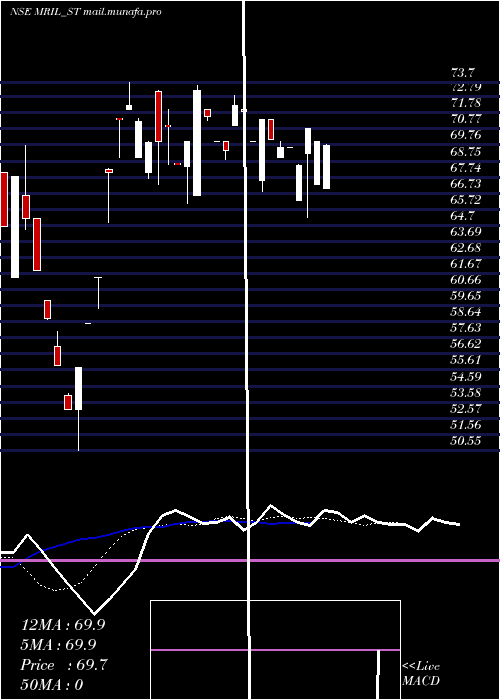This screenshot has height=700, width=500.
Task: Select the 68.75 price axis label
Action: (466, 152)
